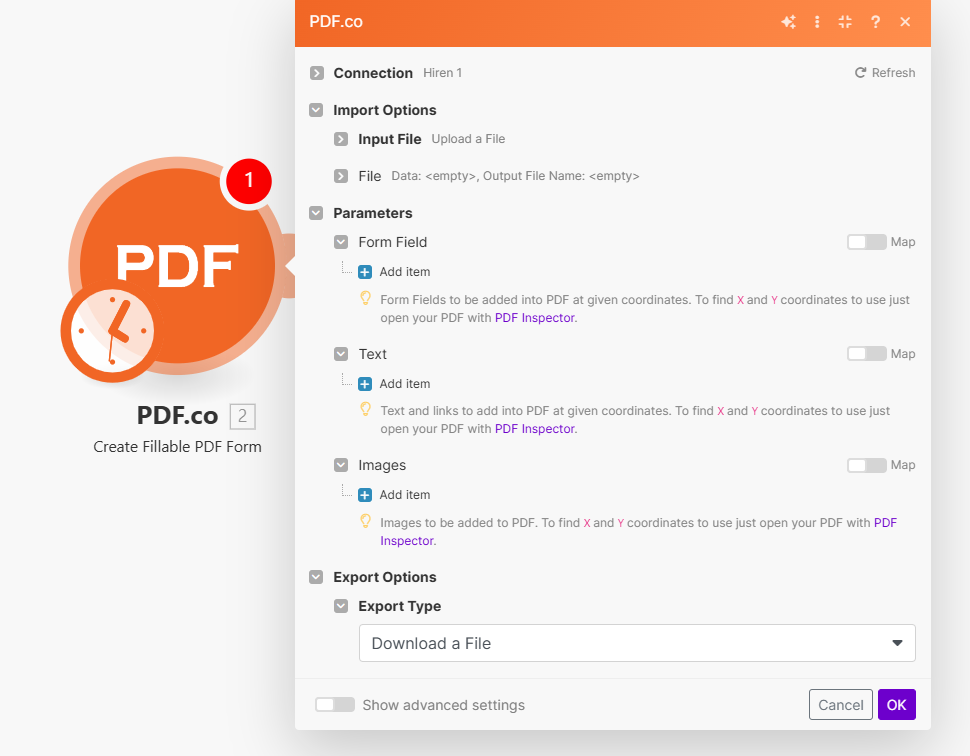Add item plus icon under Form Field
The image size is (970, 756).
[365, 272]
